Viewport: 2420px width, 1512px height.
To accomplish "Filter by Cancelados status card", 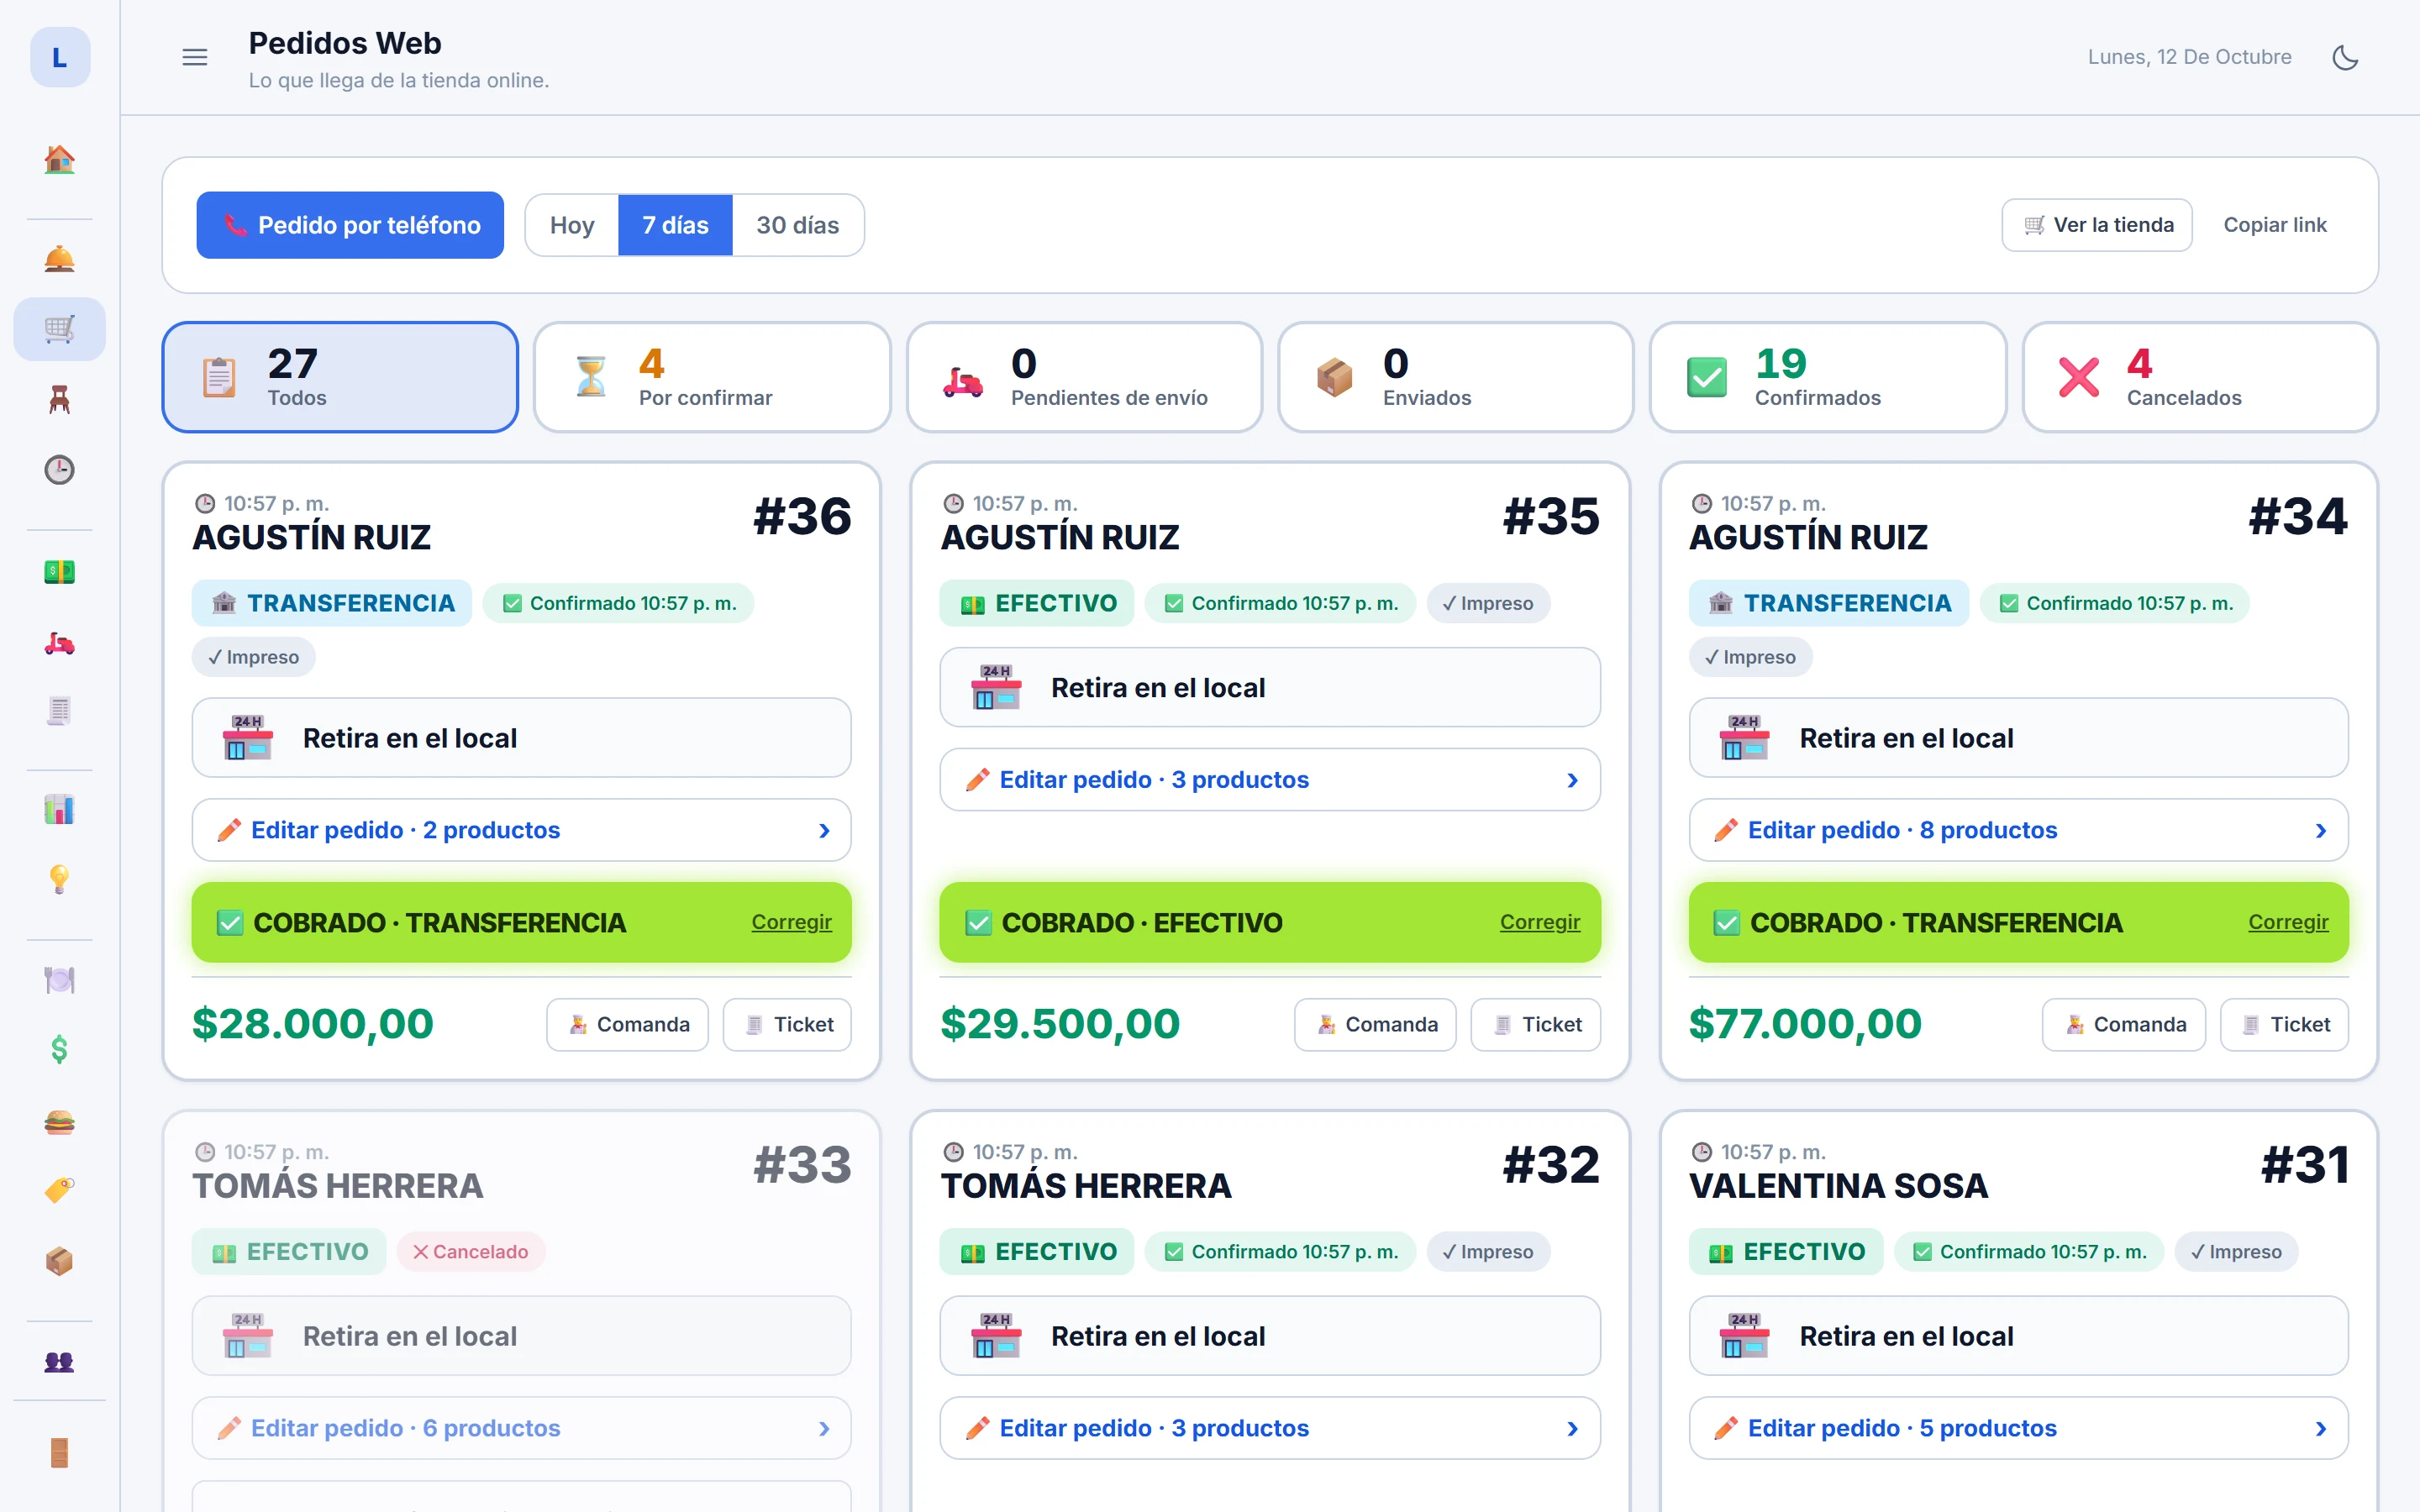I will 2200,377.
